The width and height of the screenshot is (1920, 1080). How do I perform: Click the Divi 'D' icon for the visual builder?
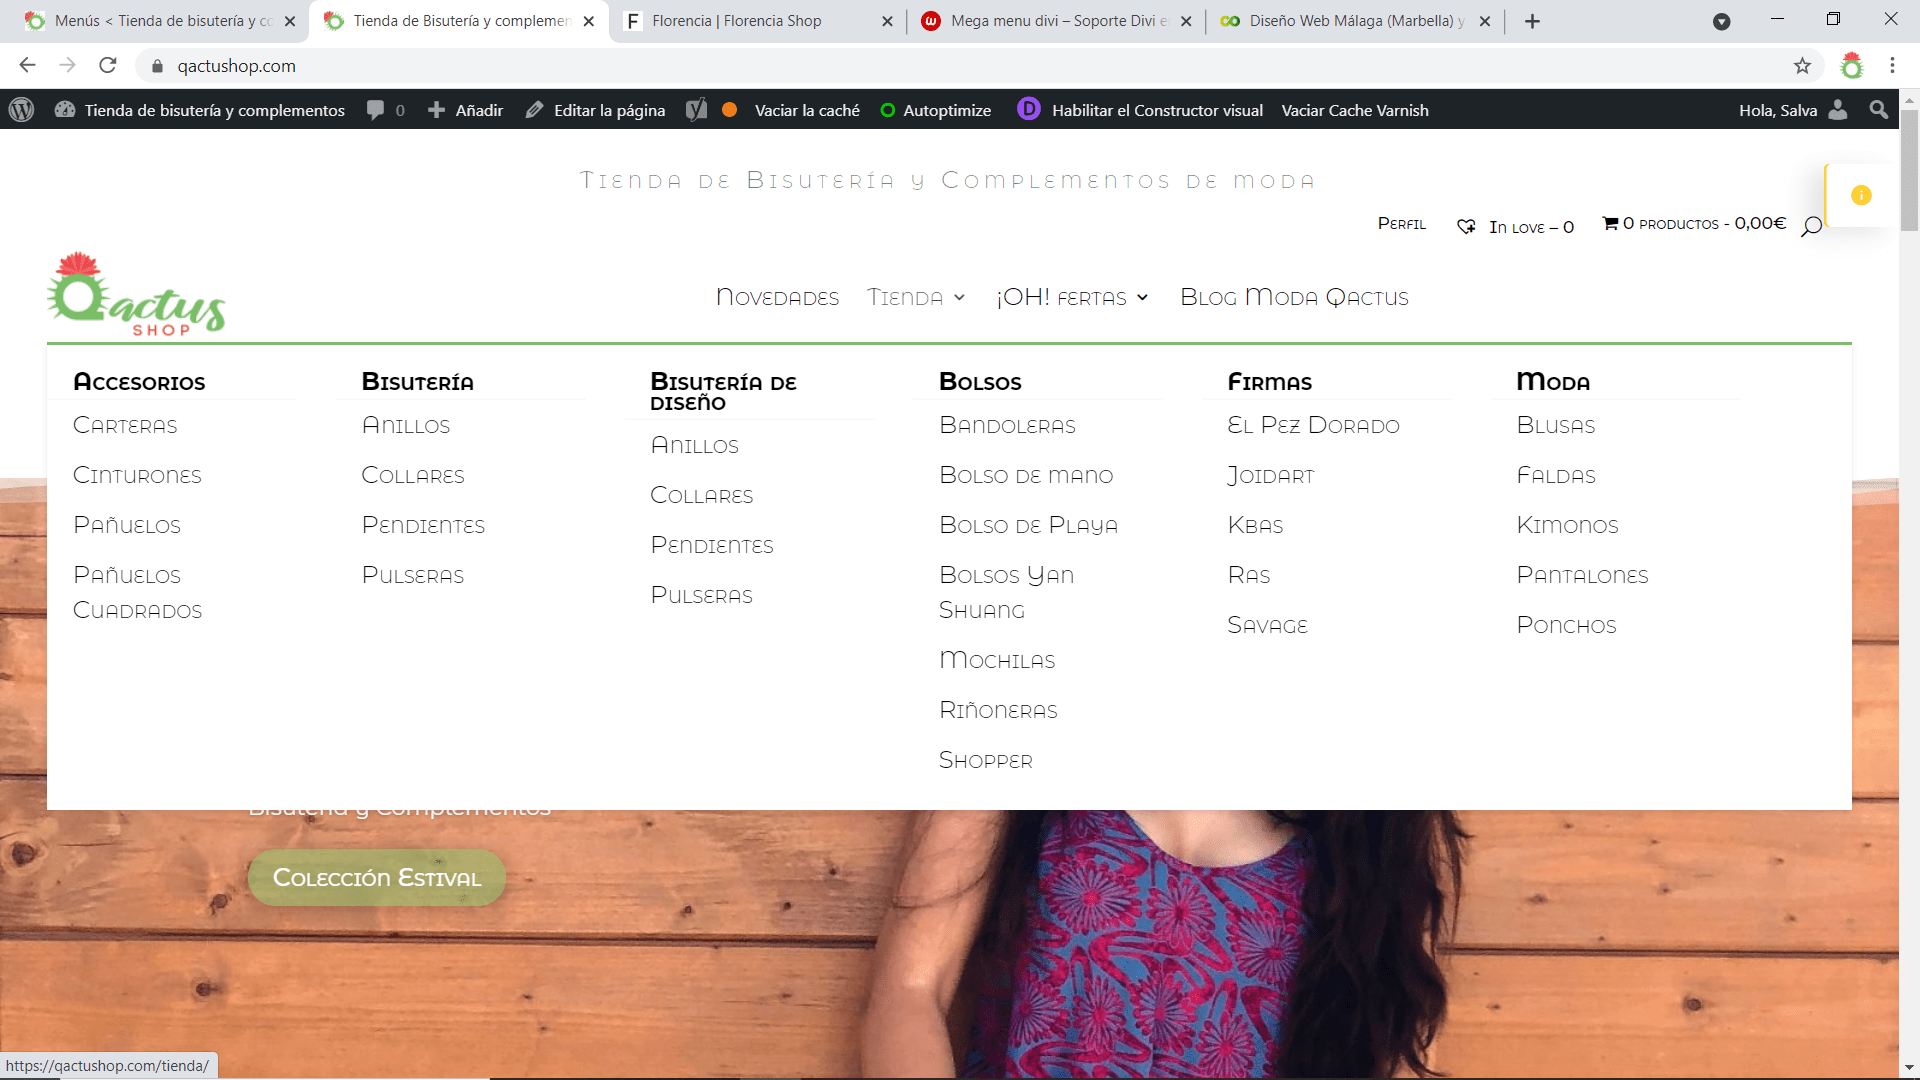(1029, 109)
